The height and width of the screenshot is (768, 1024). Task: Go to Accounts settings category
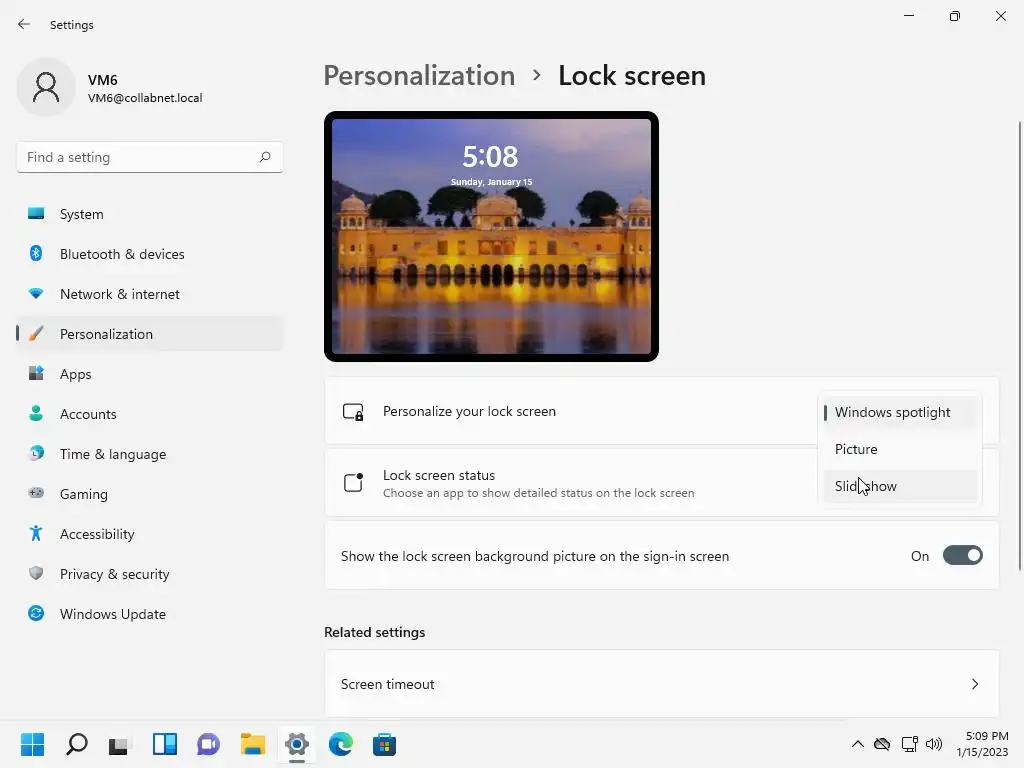pyautogui.click(x=150, y=413)
